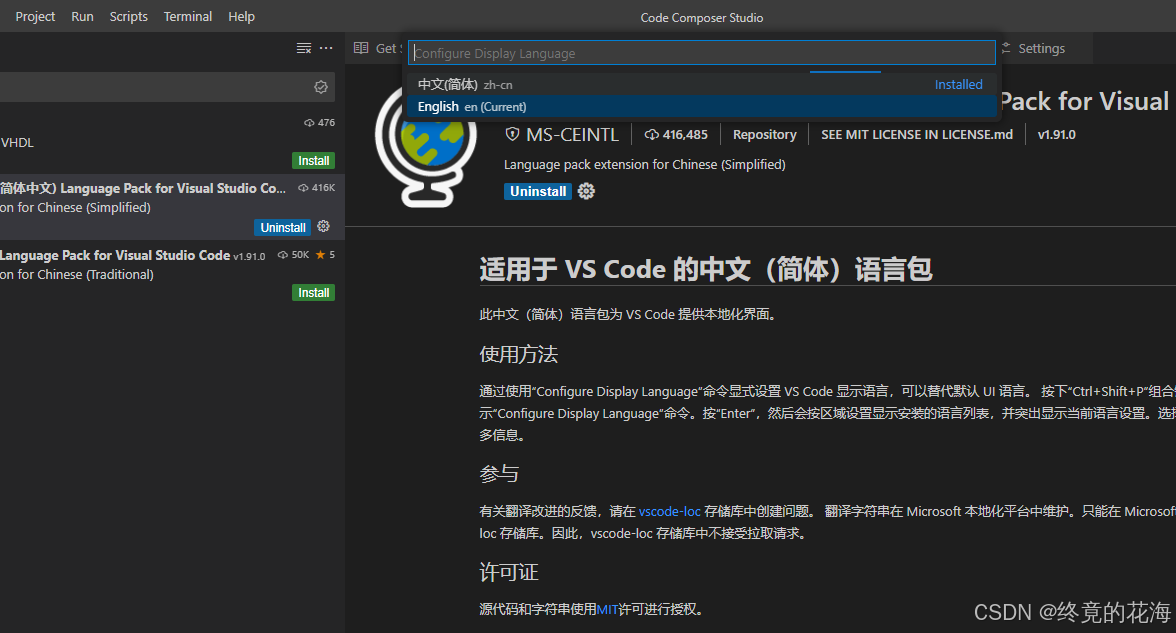The height and width of the screenshot is (633, 1176).
Task: Switch to the Settings tab
Action: (x=1041, y=49)
